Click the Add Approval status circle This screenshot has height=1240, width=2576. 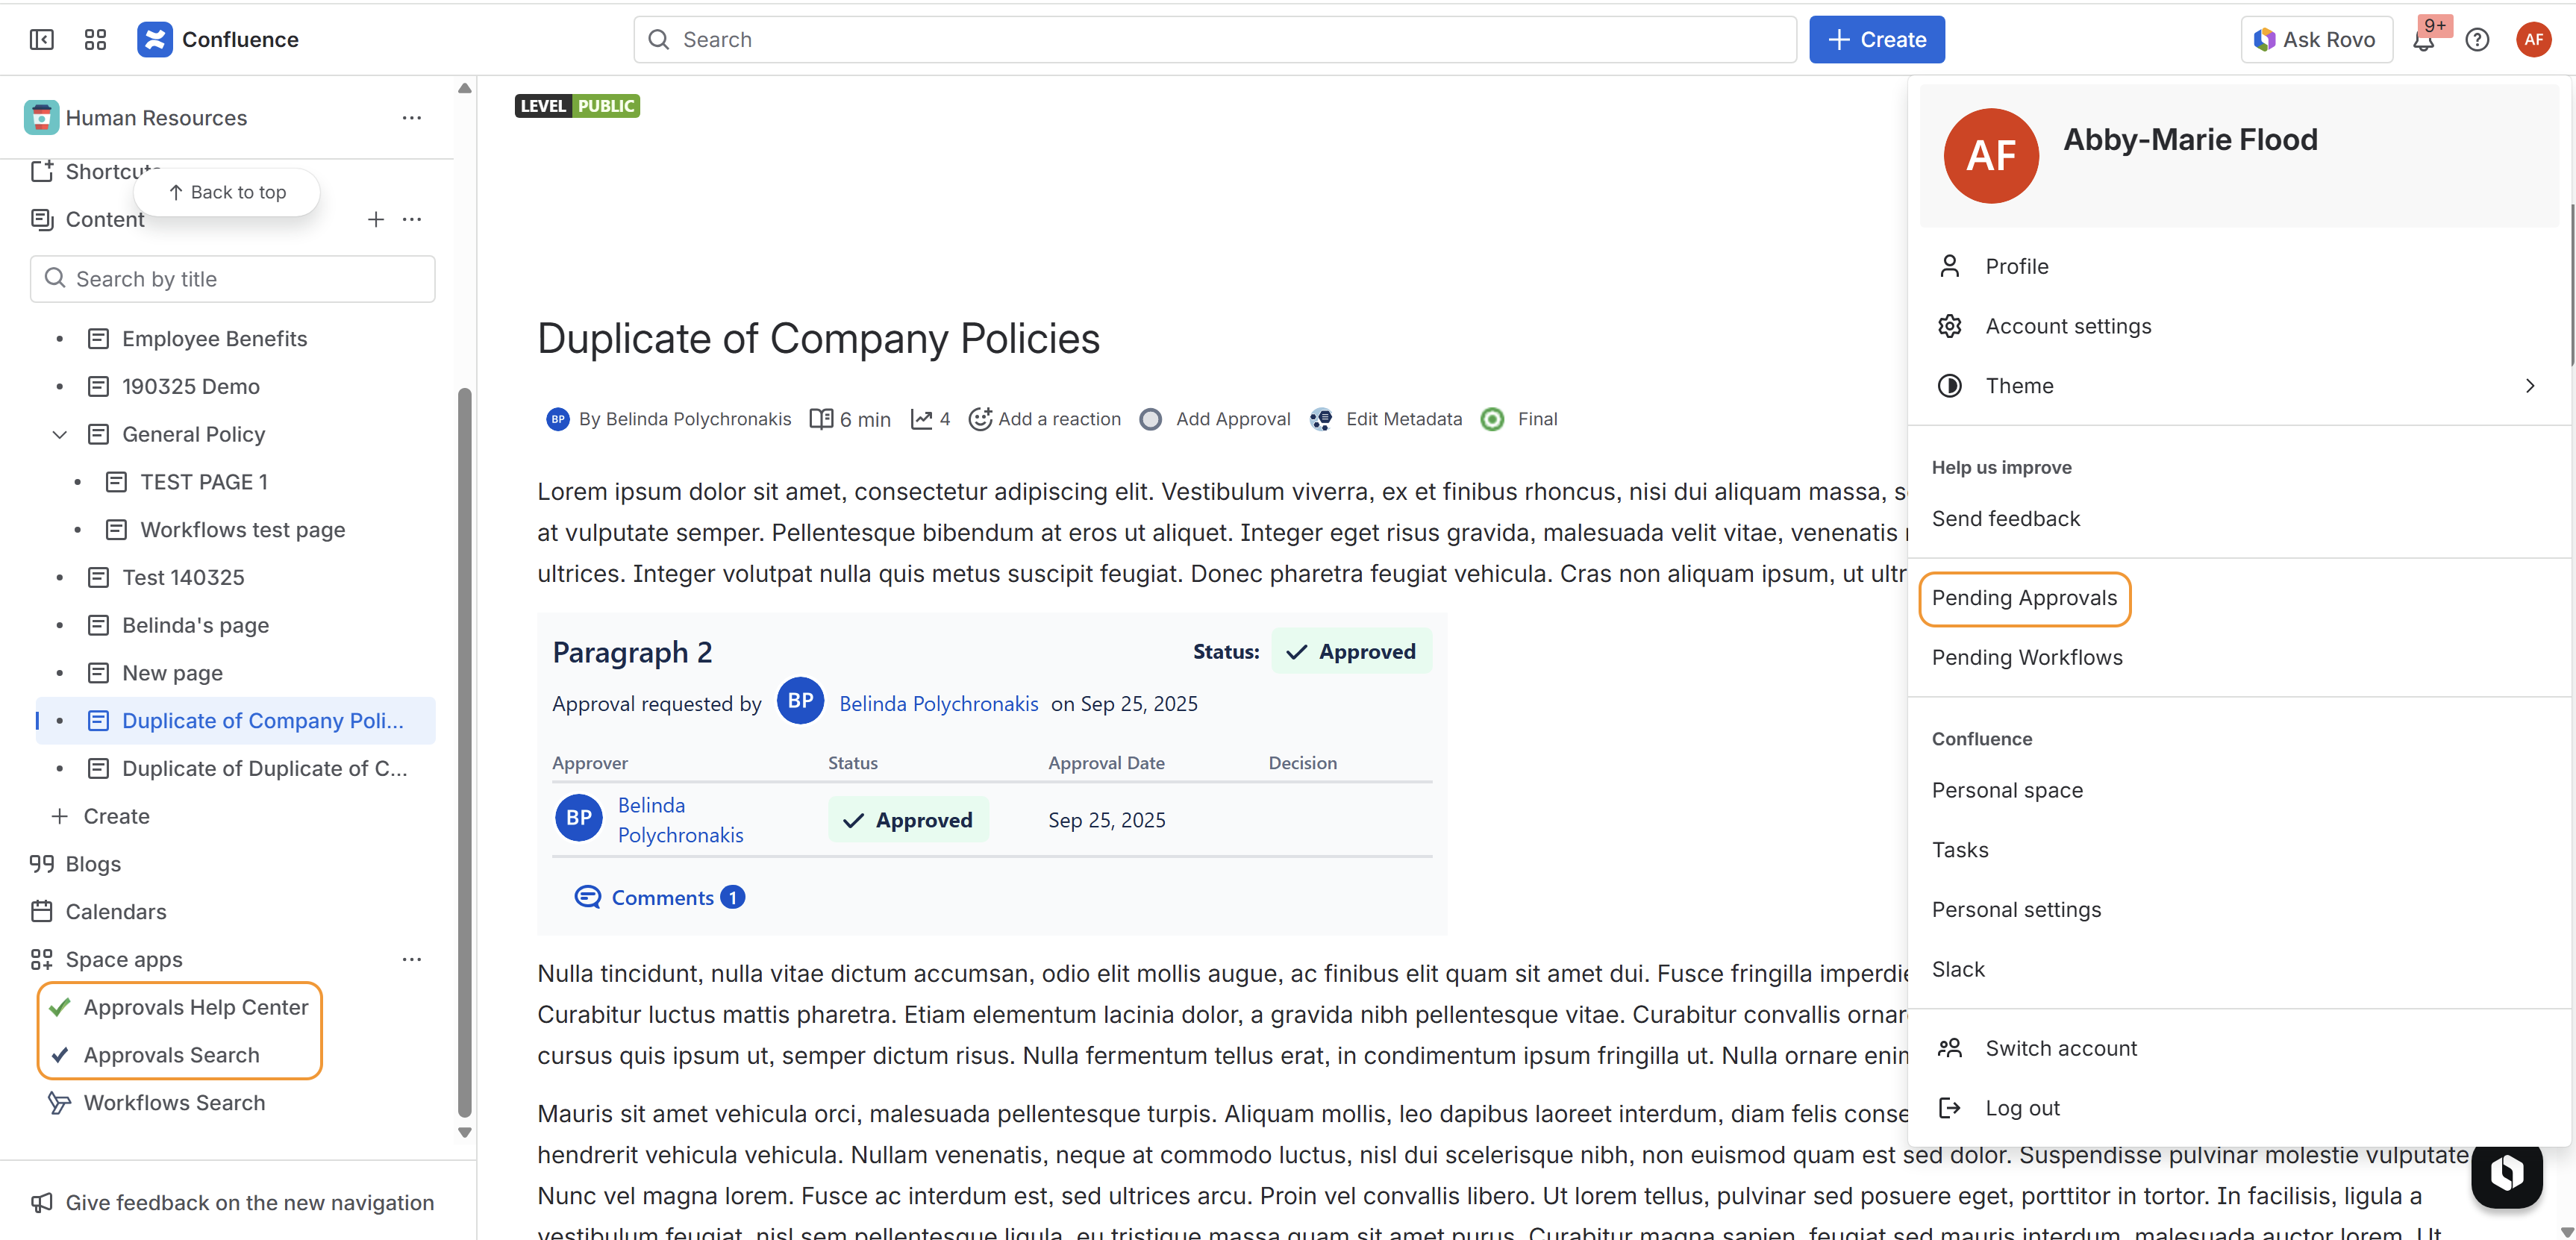coord(1151,419)
